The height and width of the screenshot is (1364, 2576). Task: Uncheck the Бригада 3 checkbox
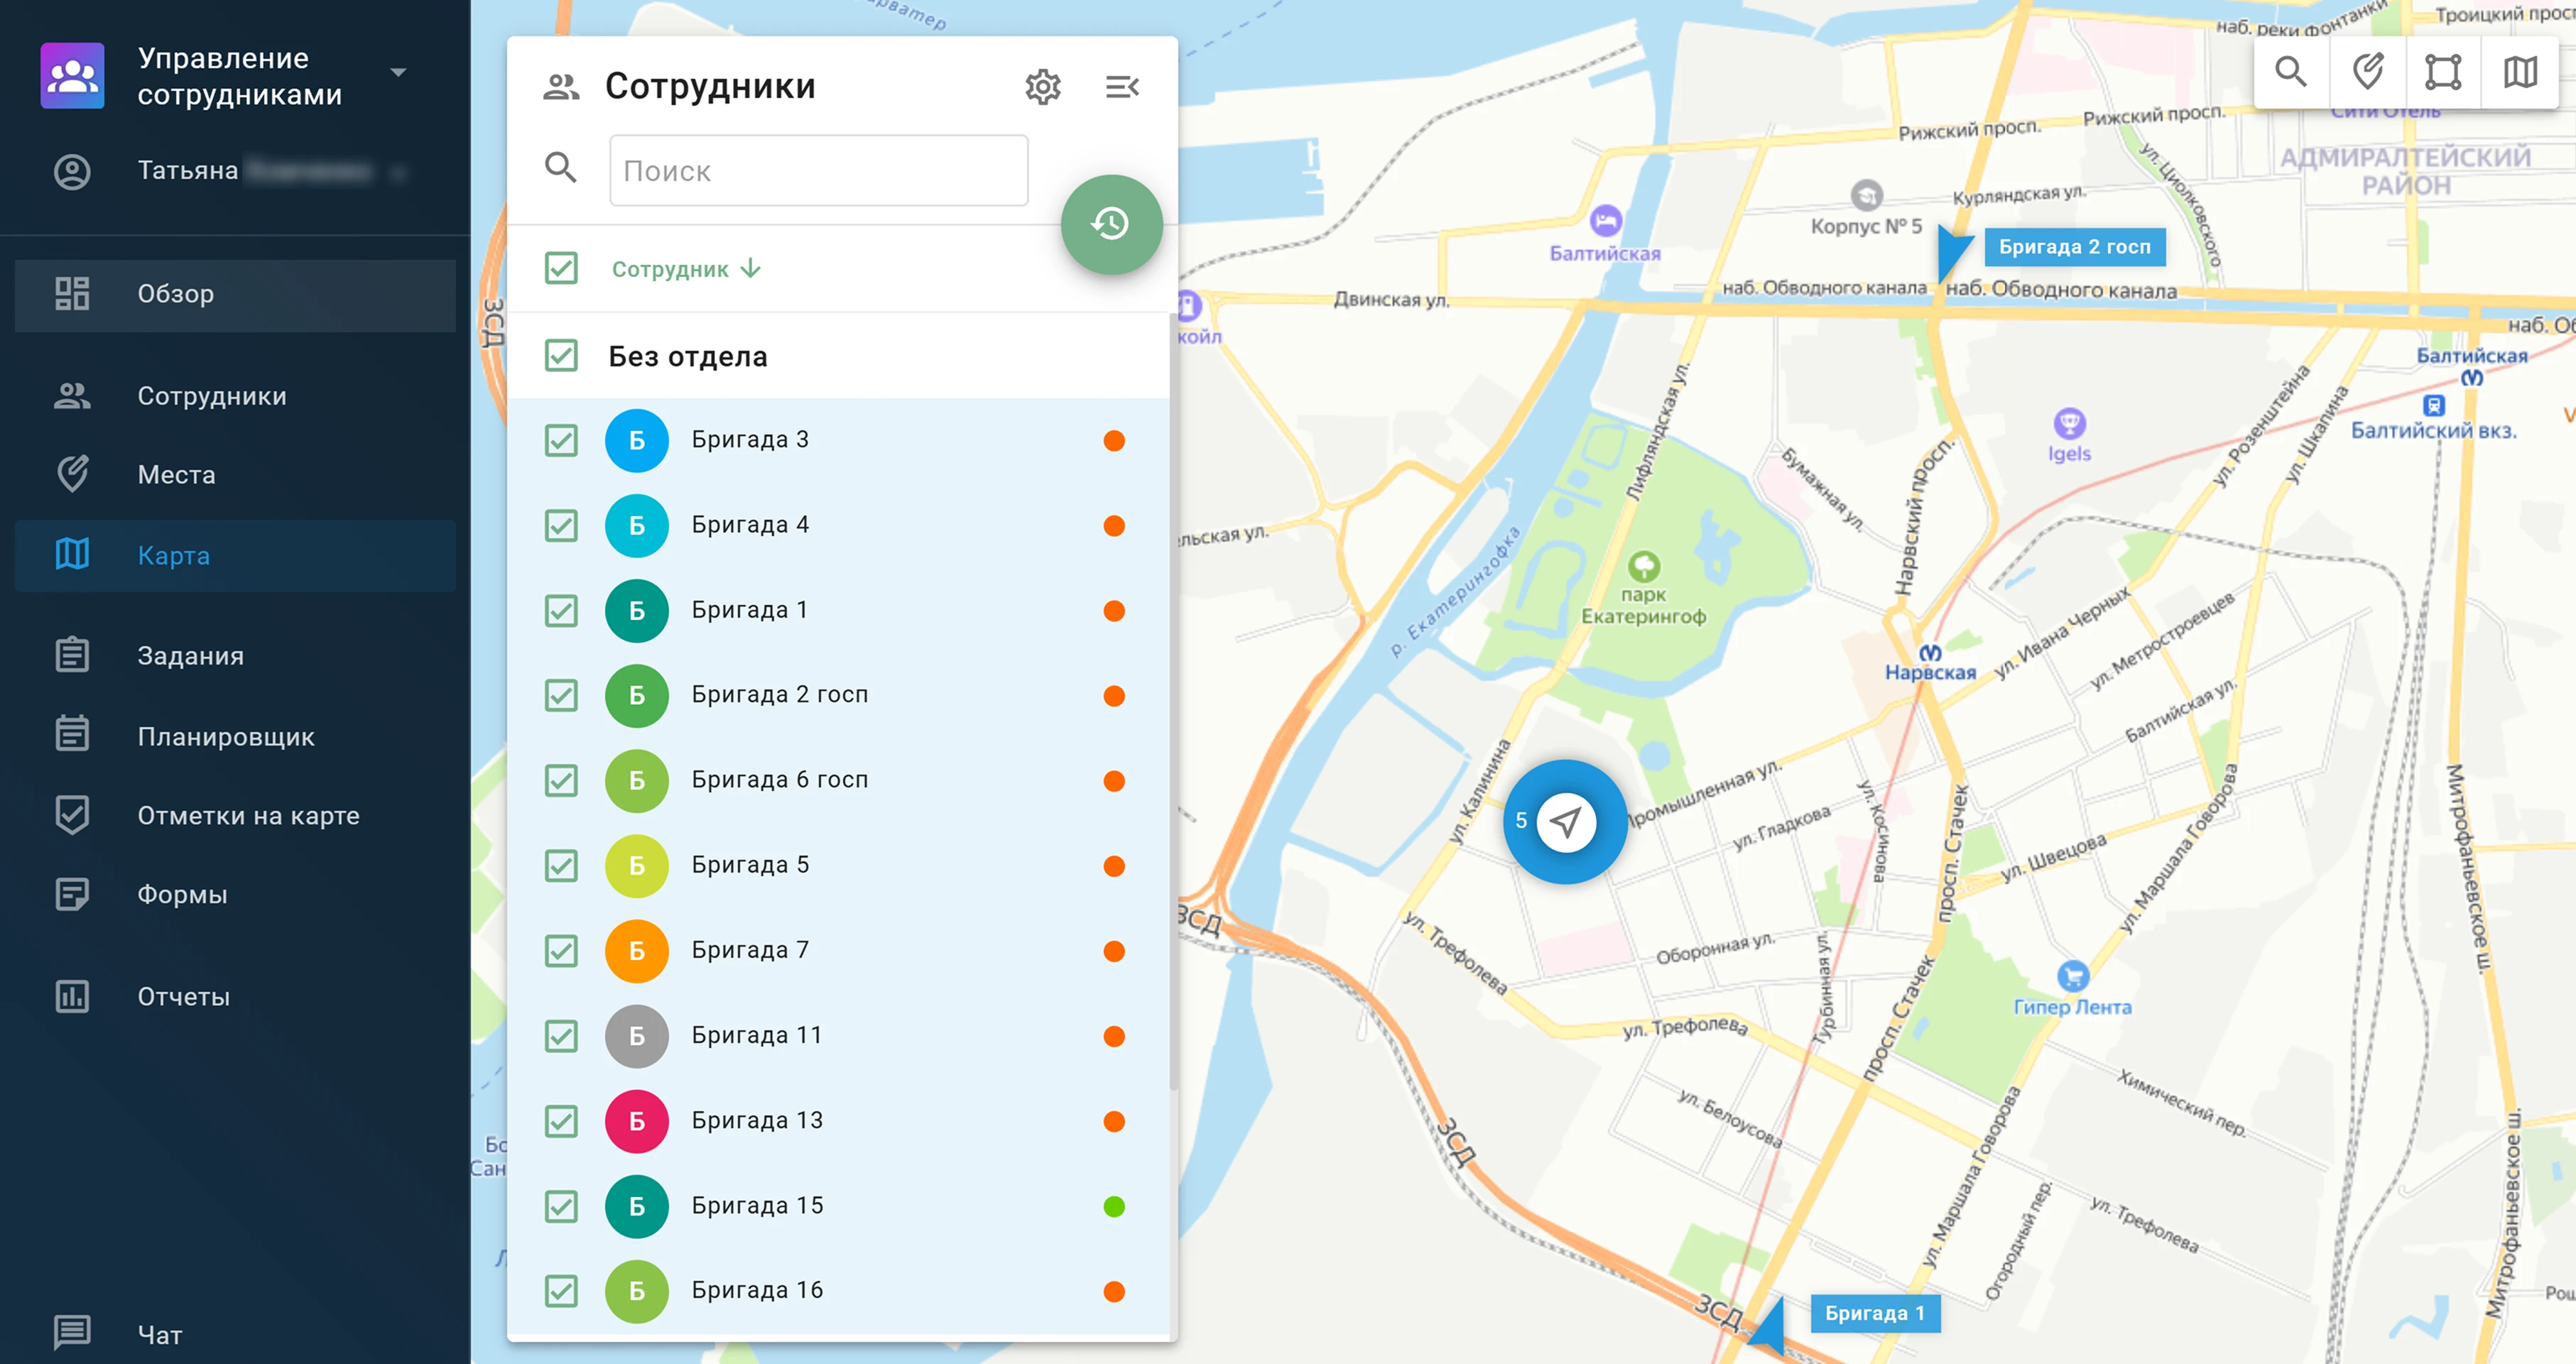click(561, 440)
